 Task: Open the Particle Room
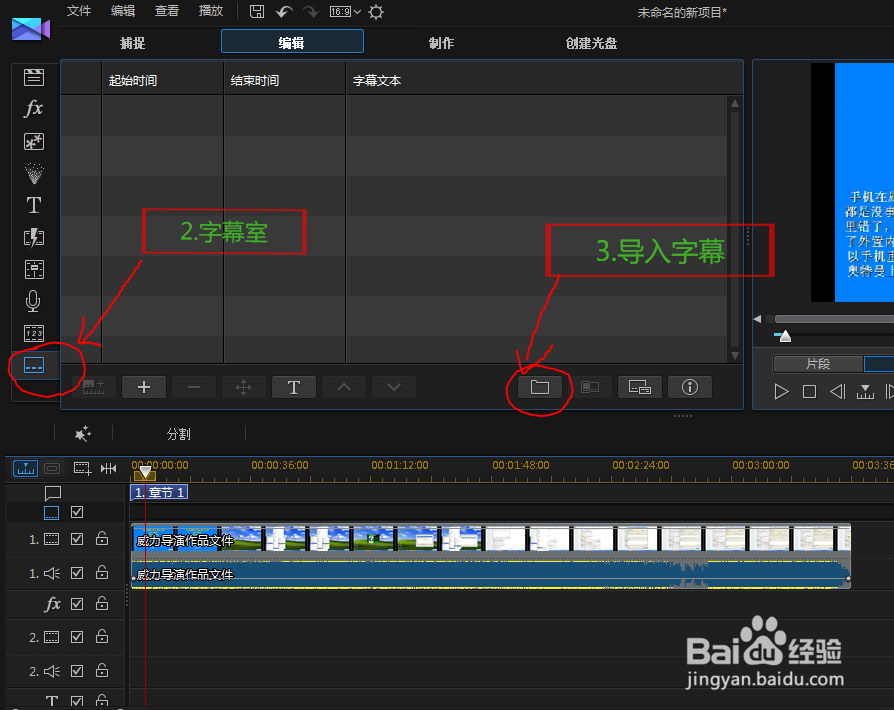coord(34,173)
